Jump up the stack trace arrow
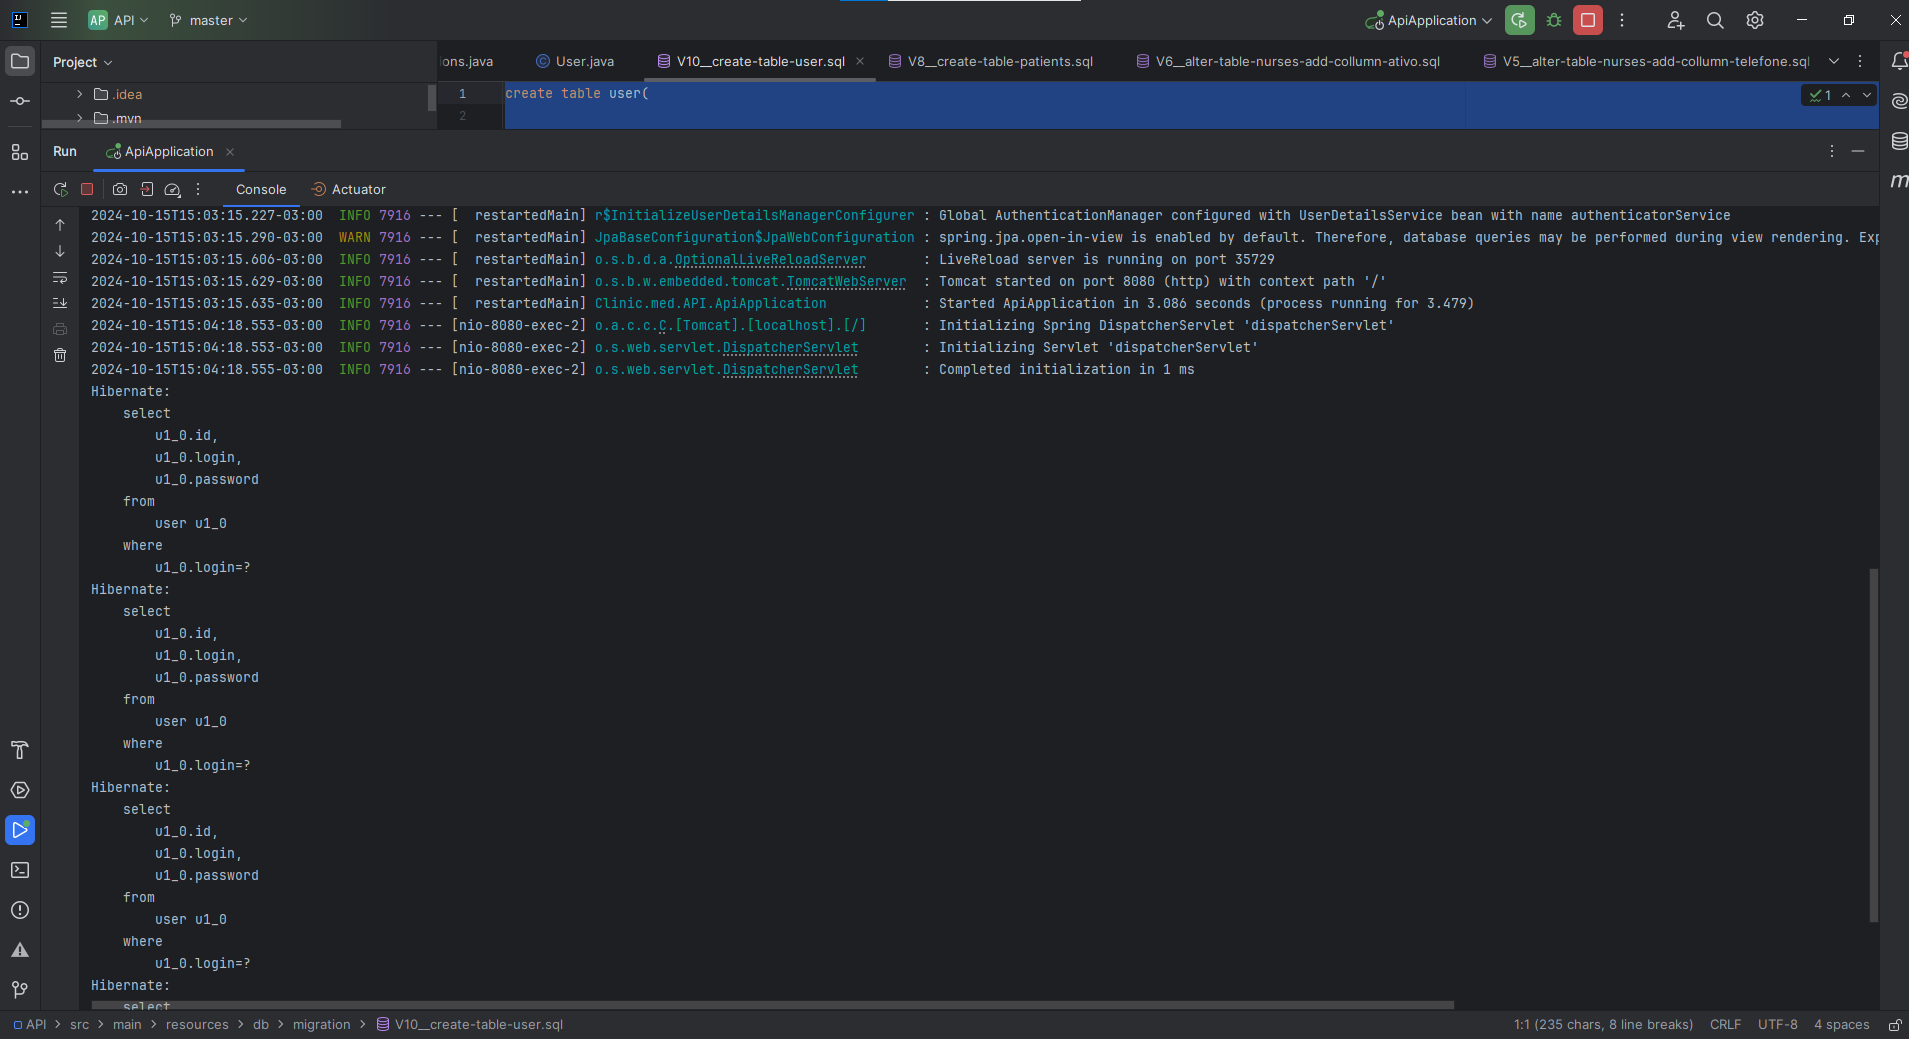1909x1039 pixels. pos(60,225)
